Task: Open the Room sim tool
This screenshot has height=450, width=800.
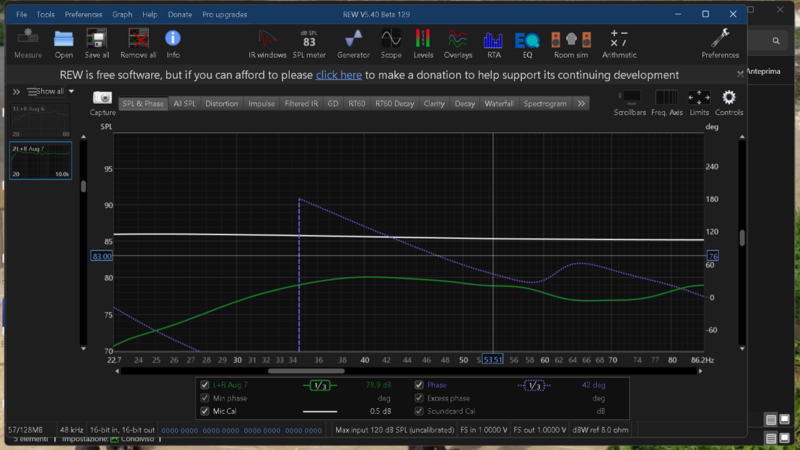Action: 571,43
